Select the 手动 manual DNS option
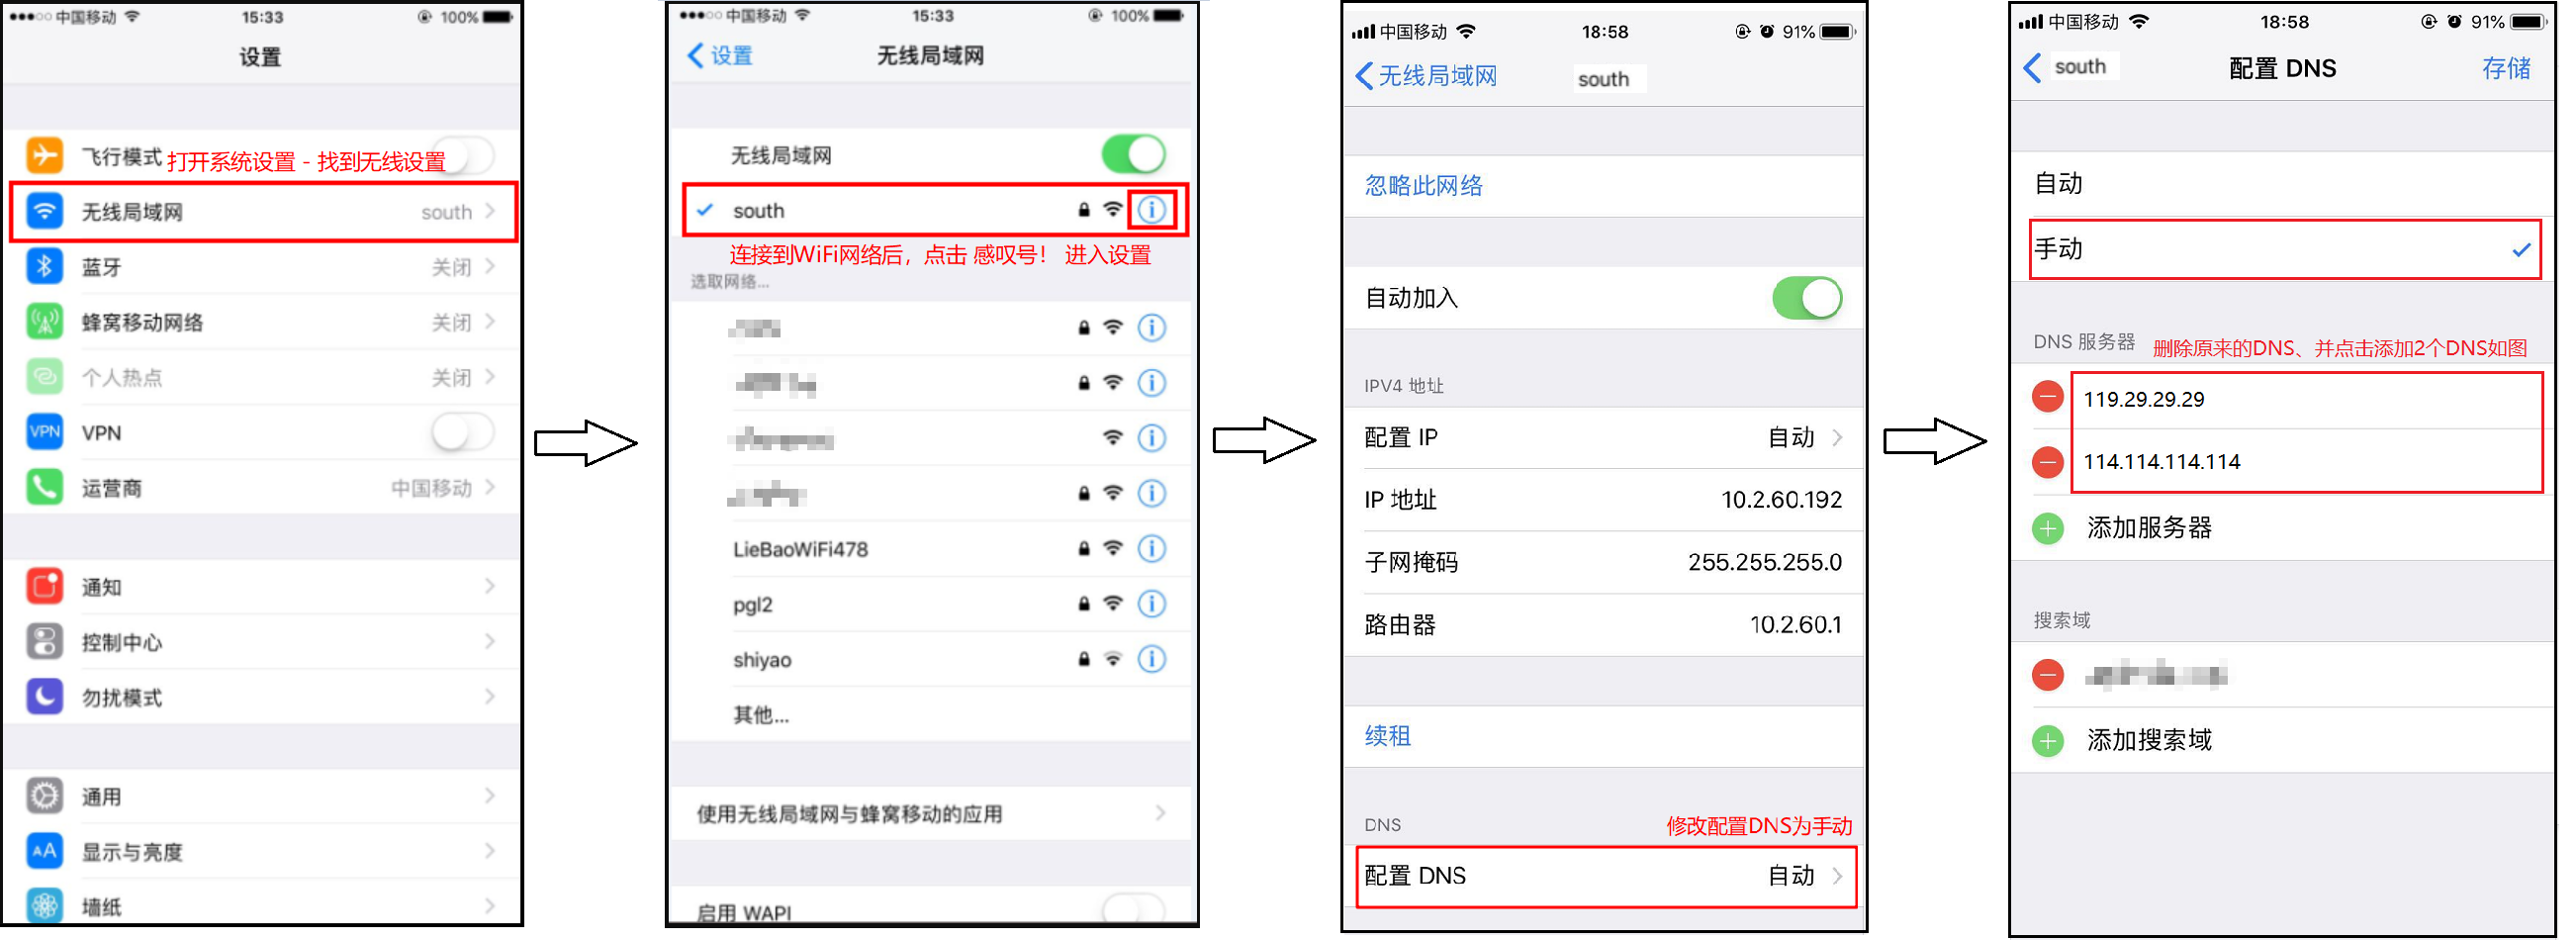Viewport: 2576px width, 940px height. click(x=2285, y=249)
